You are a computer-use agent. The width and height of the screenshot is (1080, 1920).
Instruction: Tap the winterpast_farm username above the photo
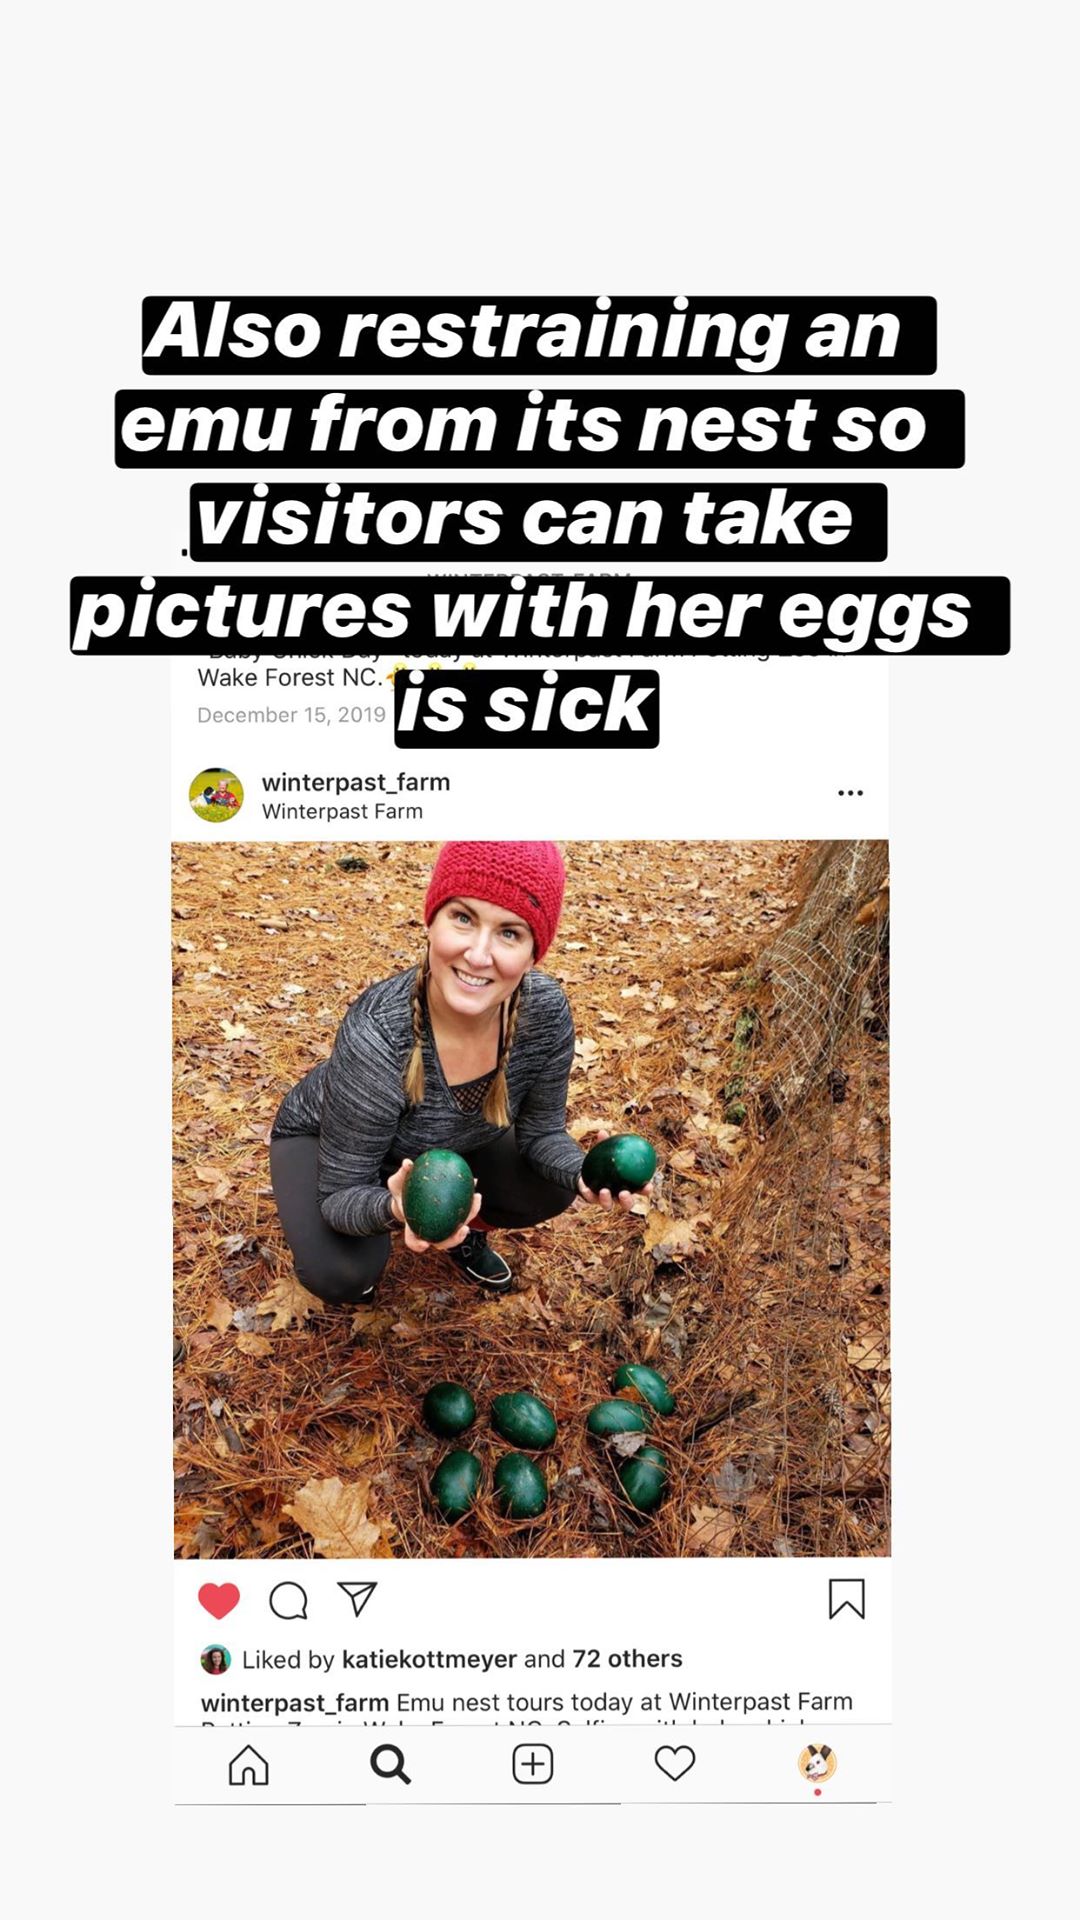pos(356,782)
